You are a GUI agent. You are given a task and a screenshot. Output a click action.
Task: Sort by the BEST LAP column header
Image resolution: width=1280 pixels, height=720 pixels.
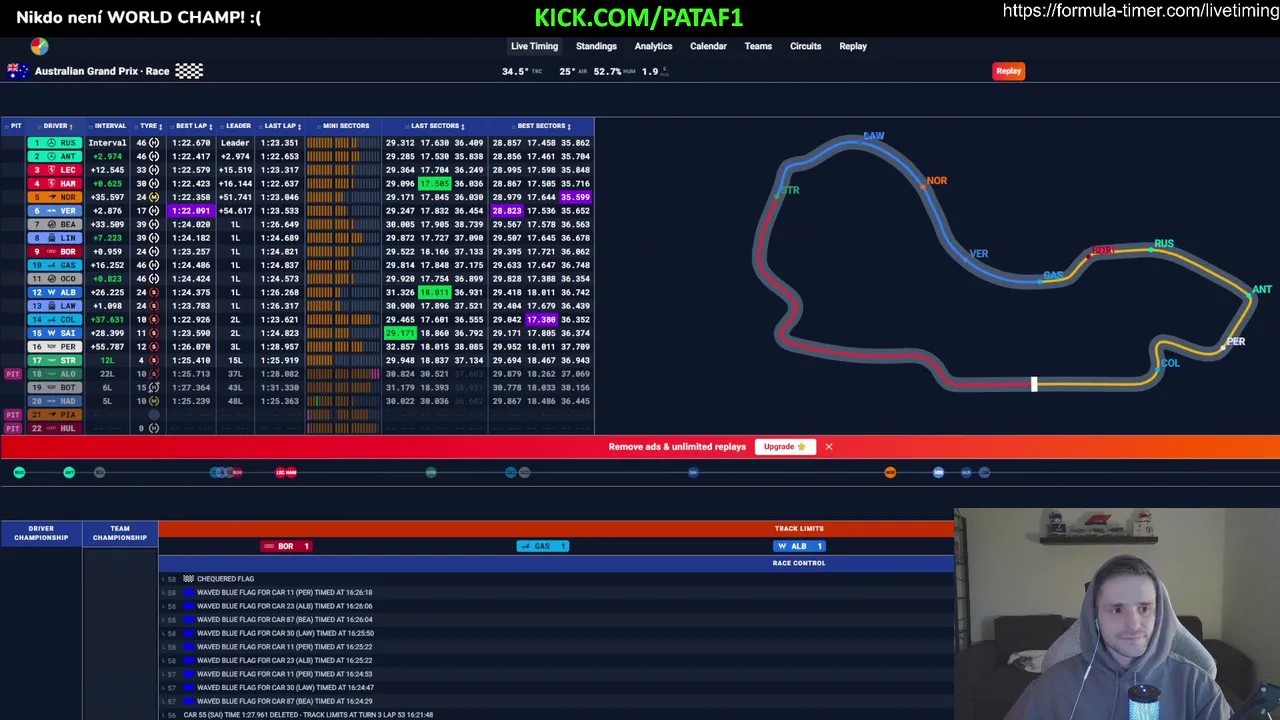(193, 126)
